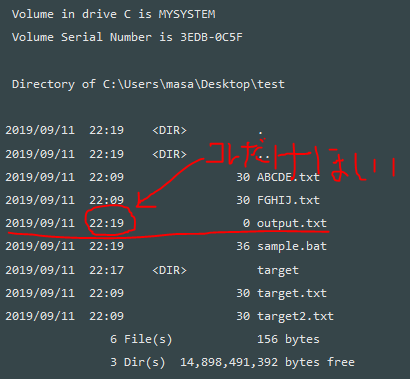The width and height of the screenshot is (410, 379).
Task: Click the 156 bytes total
Action: click(x=288, y=339)
